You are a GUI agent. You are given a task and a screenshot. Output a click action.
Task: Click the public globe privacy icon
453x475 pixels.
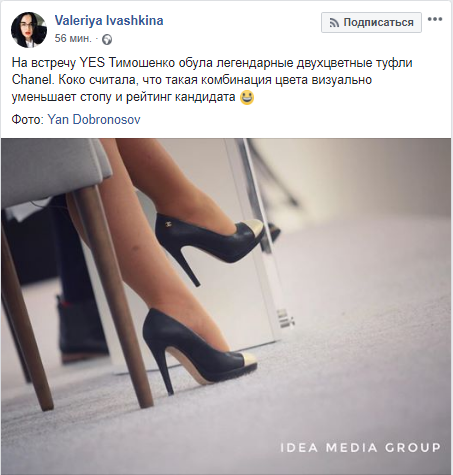pyautogui.click(x=107, y=39)
